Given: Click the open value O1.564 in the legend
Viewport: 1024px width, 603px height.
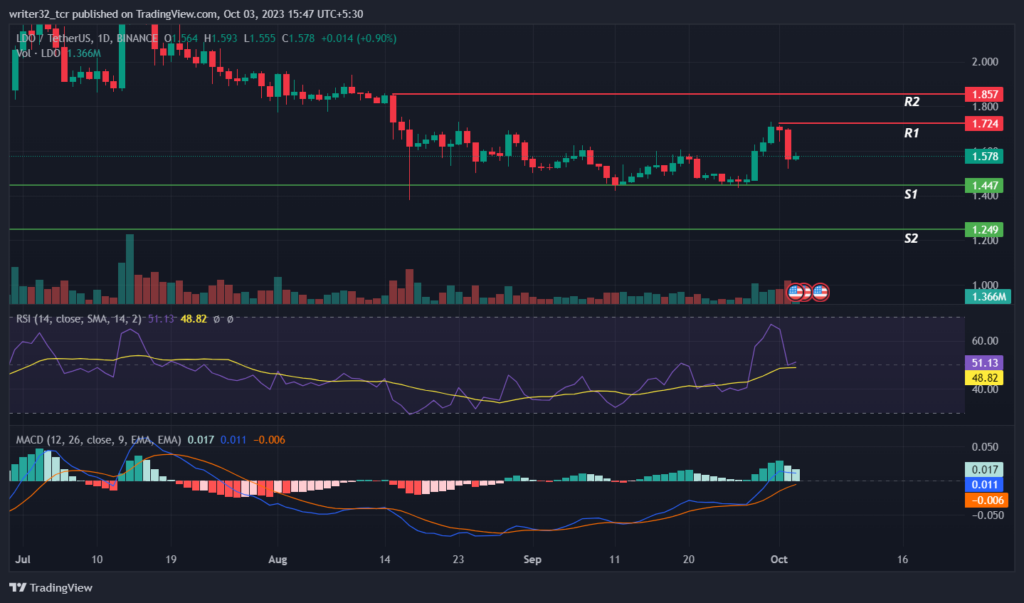Looking at the screenshot, I should coord(182,39).
